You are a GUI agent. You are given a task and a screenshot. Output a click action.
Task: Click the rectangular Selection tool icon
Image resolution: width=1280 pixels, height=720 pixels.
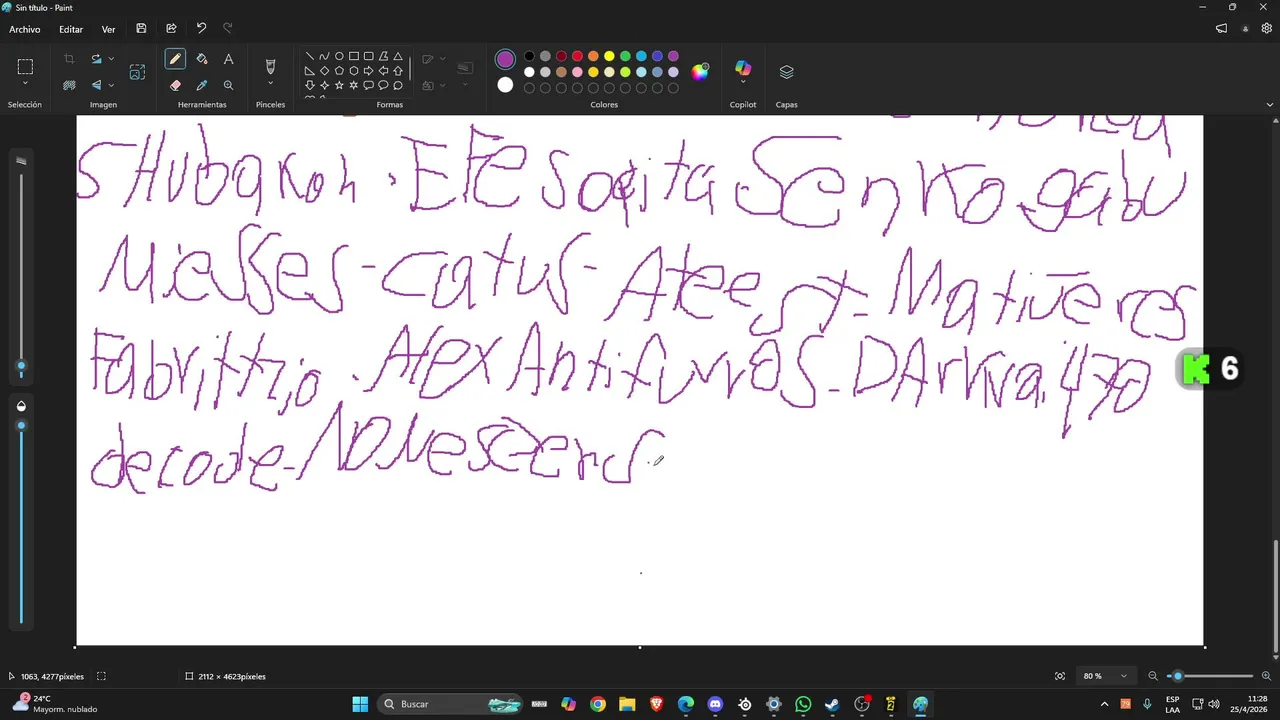coord(25,67)
